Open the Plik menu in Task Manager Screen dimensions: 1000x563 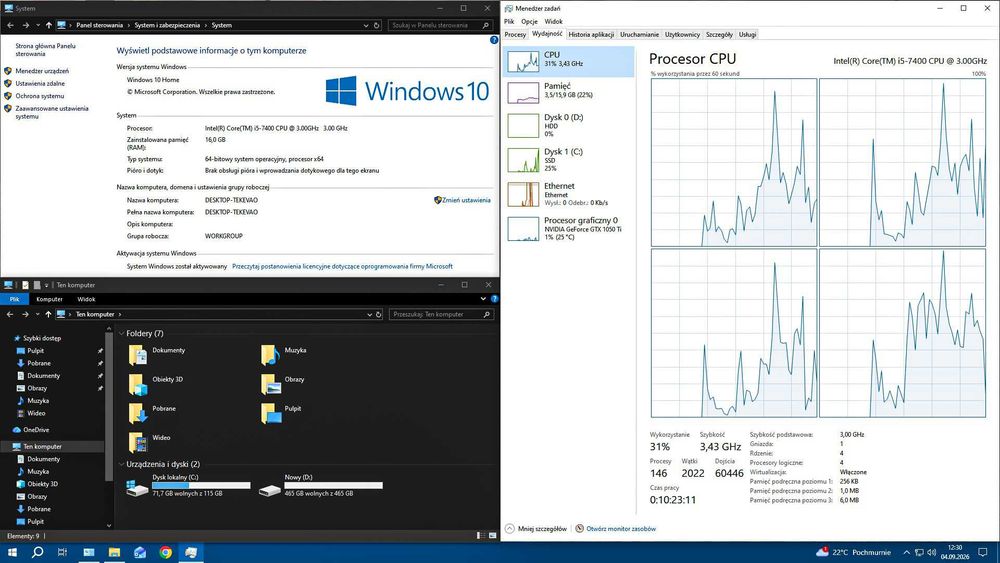(x=509, y=21)
